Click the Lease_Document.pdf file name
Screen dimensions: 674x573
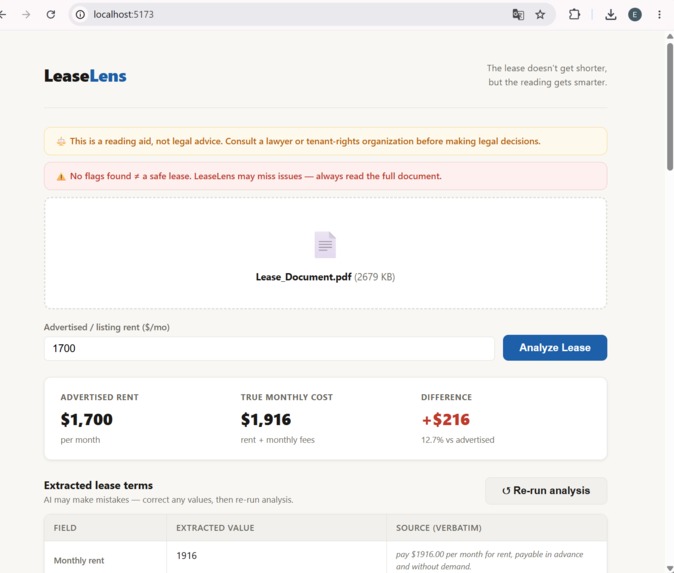[x=303, y=277]
